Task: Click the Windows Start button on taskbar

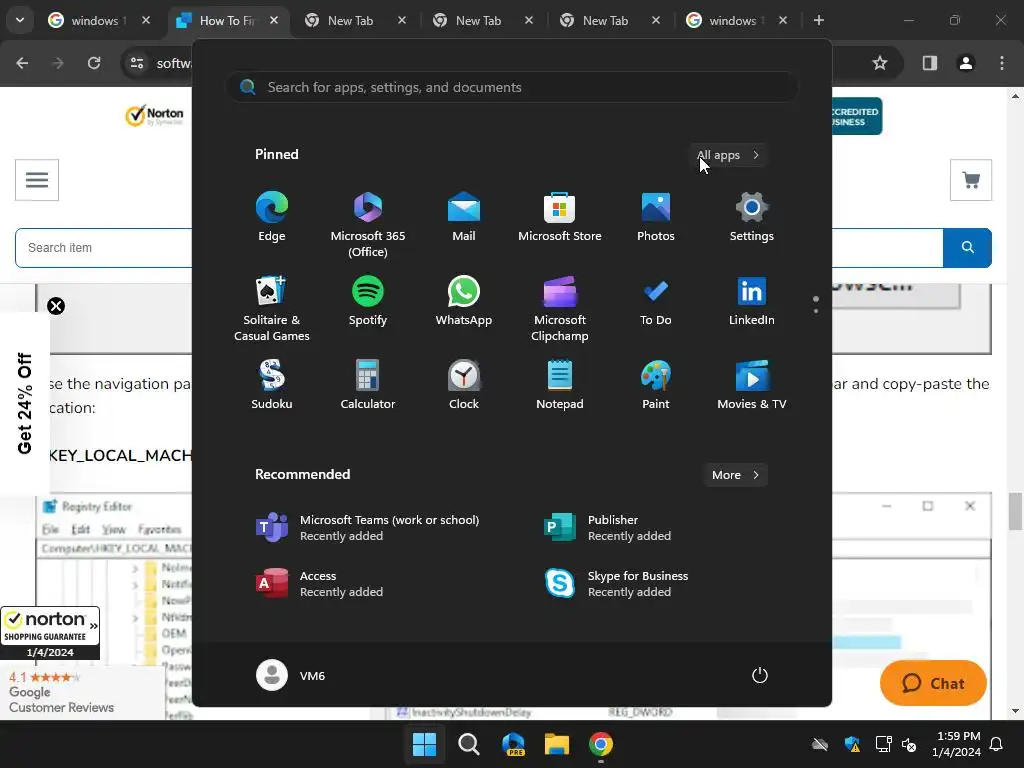Action: coord(424,744)
